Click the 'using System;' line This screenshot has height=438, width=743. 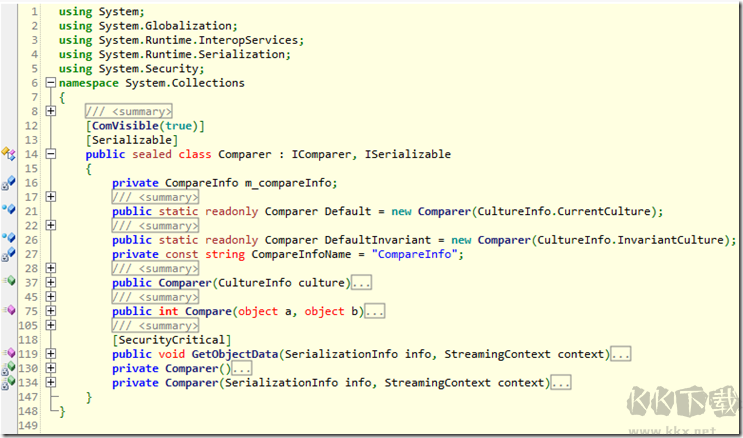coord(101,11)
